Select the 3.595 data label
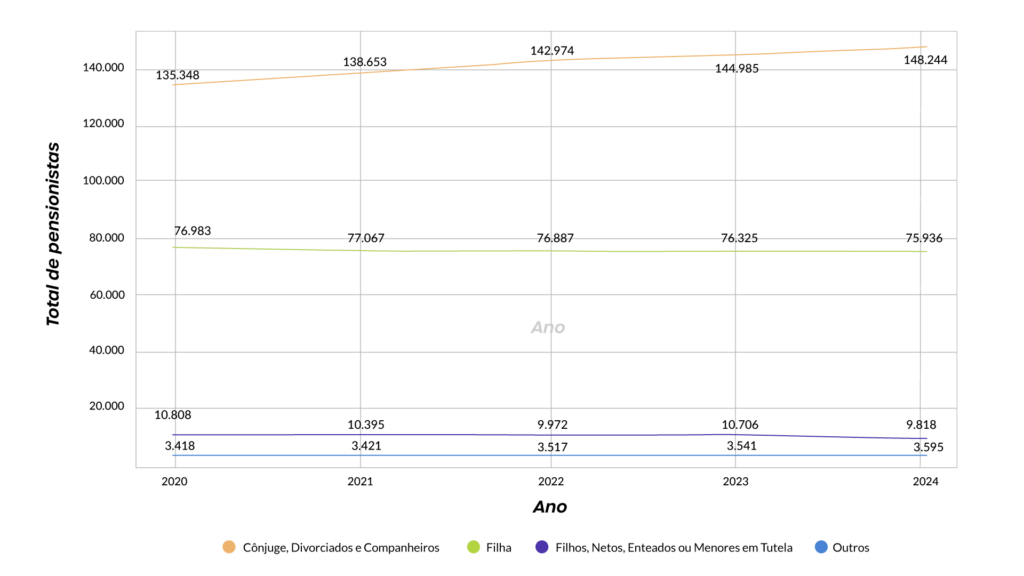The image size is (1024, 576). pyautogui.click(x=928, y=448)
